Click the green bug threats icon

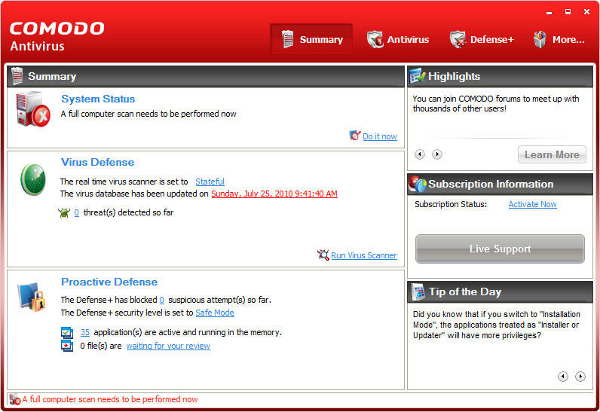(64, 213)
